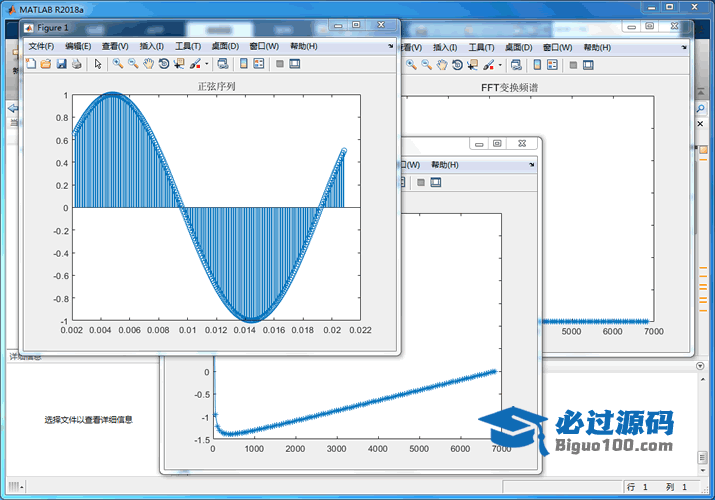Viewport: 715px width, 500px height.
Task: Click New Figure icon in Figure 1 toolbar
Action: (x=31, y=64)
